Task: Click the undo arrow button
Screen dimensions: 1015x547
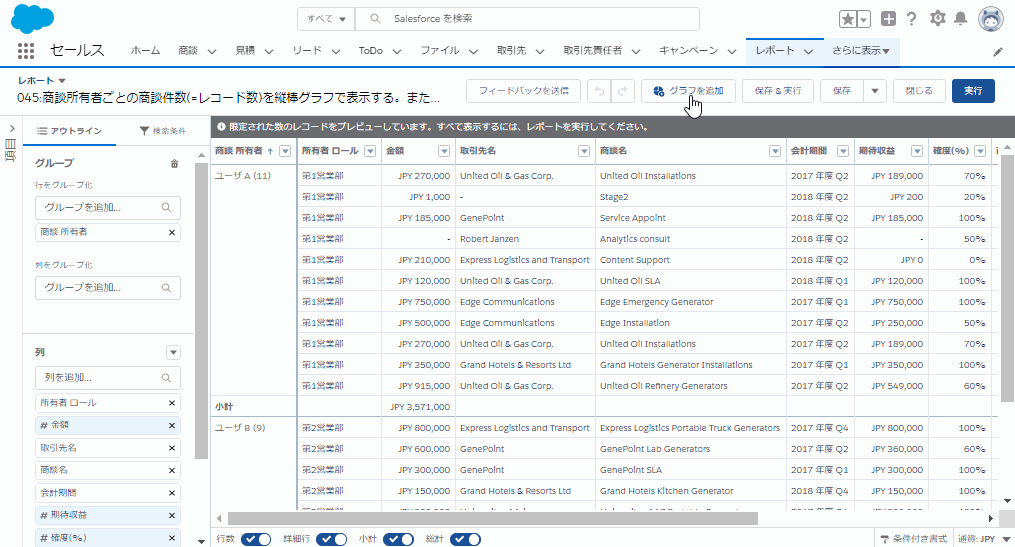Action: [x=599, y=91]
